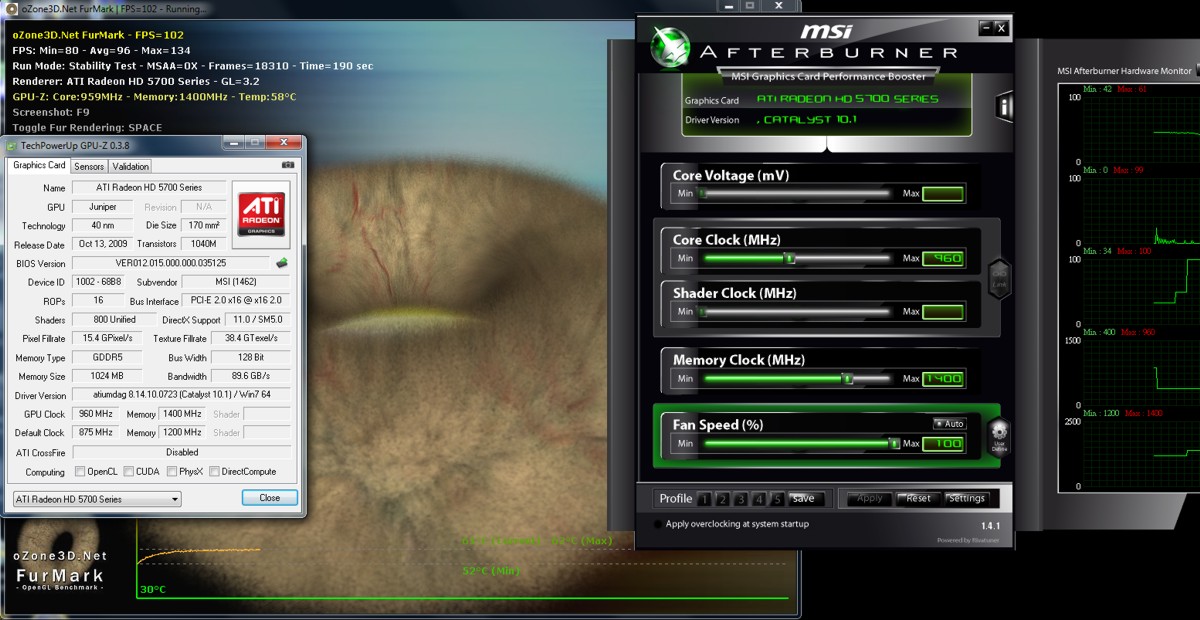The image size is (1200, 620).
Task: Click the Memory Clock value field showing 1400
Action: tap(943, 379)
